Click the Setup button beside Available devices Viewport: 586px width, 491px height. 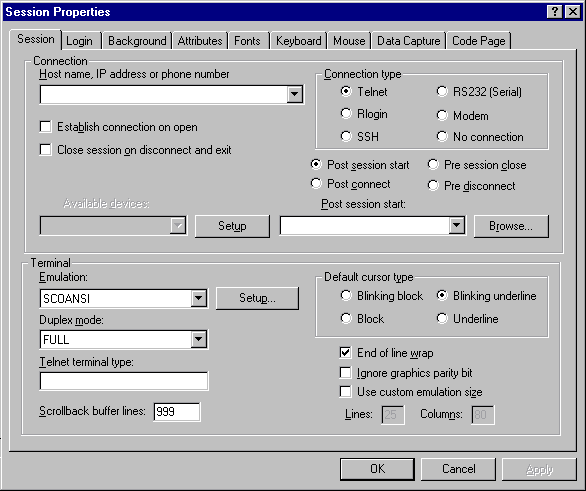coord(232,226)
